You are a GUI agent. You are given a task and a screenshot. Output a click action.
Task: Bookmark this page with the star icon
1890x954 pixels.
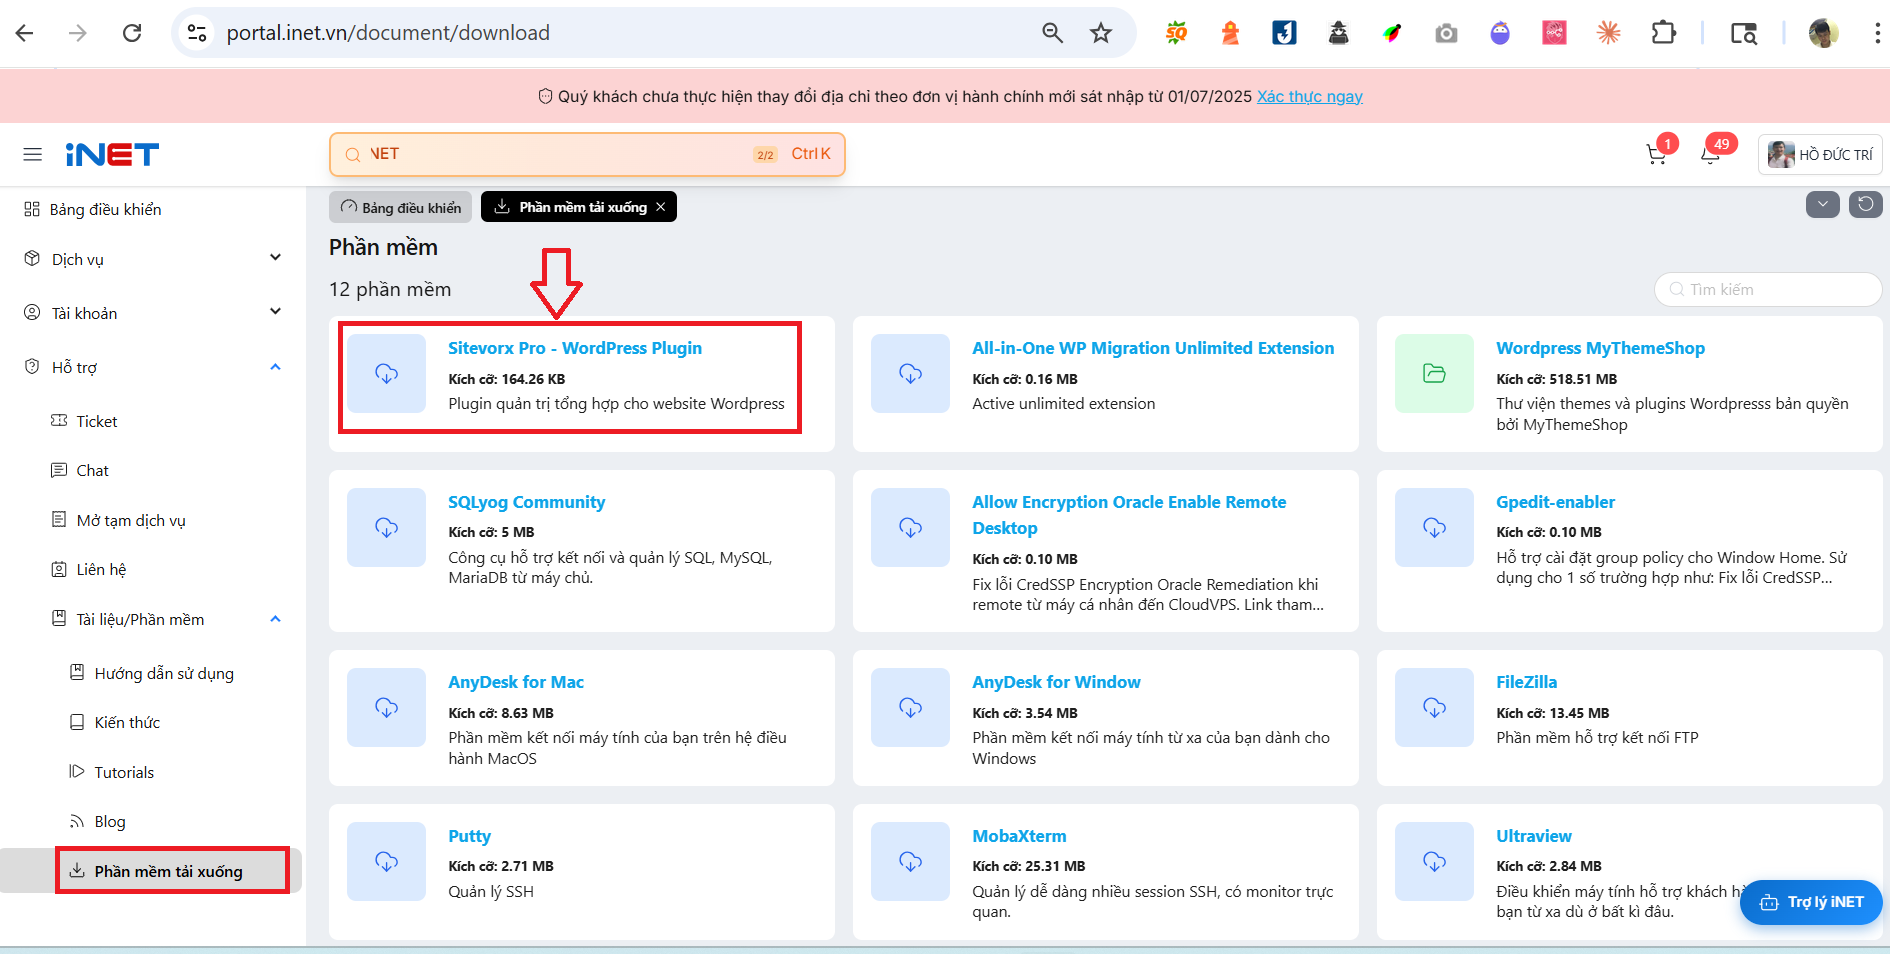coord(1101,33)
